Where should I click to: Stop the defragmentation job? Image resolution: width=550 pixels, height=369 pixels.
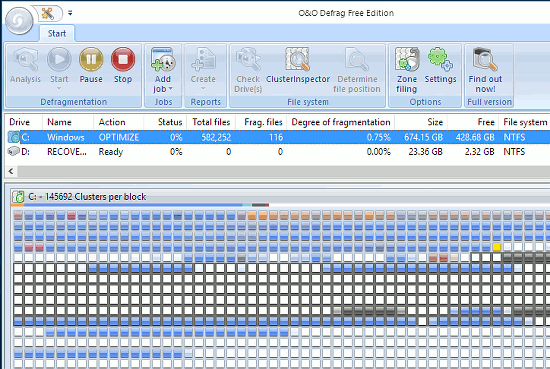(x=123, y=65)
